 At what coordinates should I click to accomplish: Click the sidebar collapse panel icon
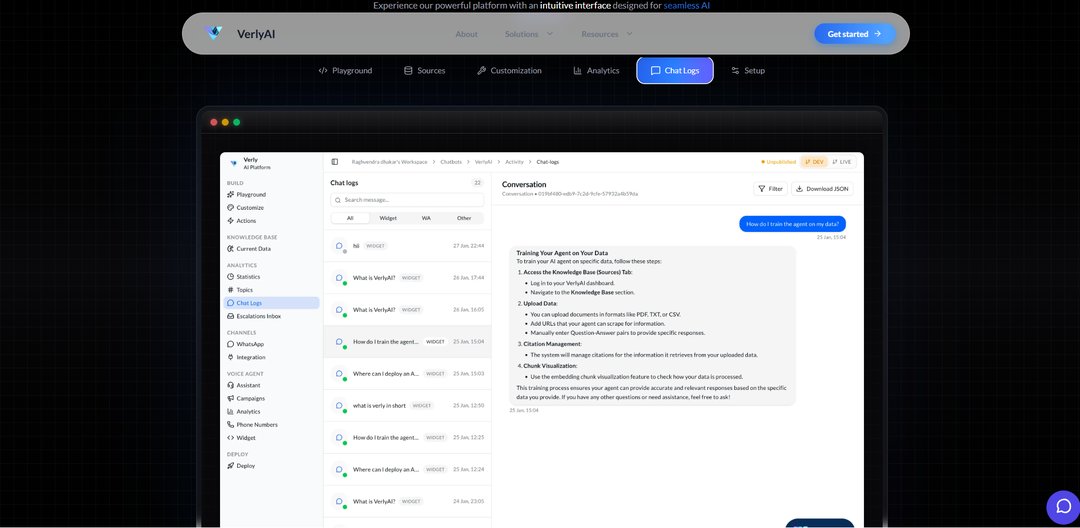coord(334,161)
